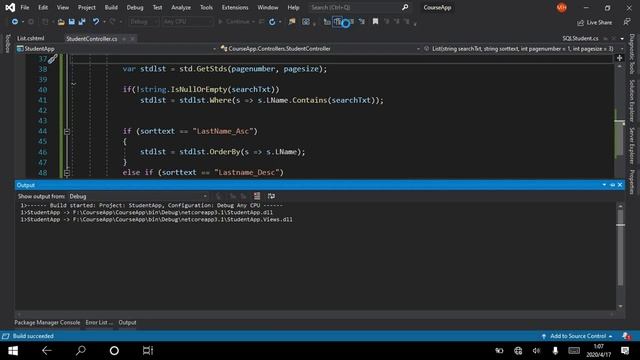Click the Undo arrow icon
The height and width of the screenshot is (360, 640).
click(96, 22)
